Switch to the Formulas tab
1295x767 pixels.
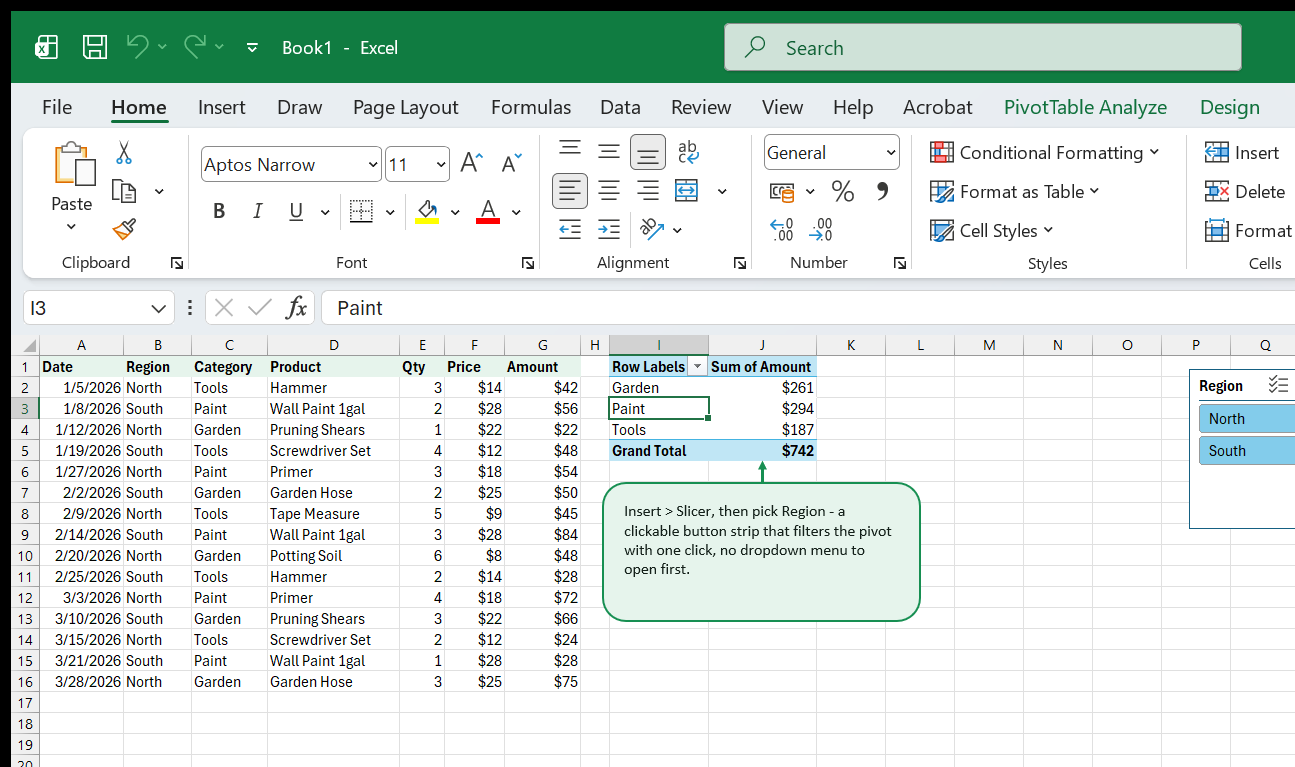(x=531, y=107)
